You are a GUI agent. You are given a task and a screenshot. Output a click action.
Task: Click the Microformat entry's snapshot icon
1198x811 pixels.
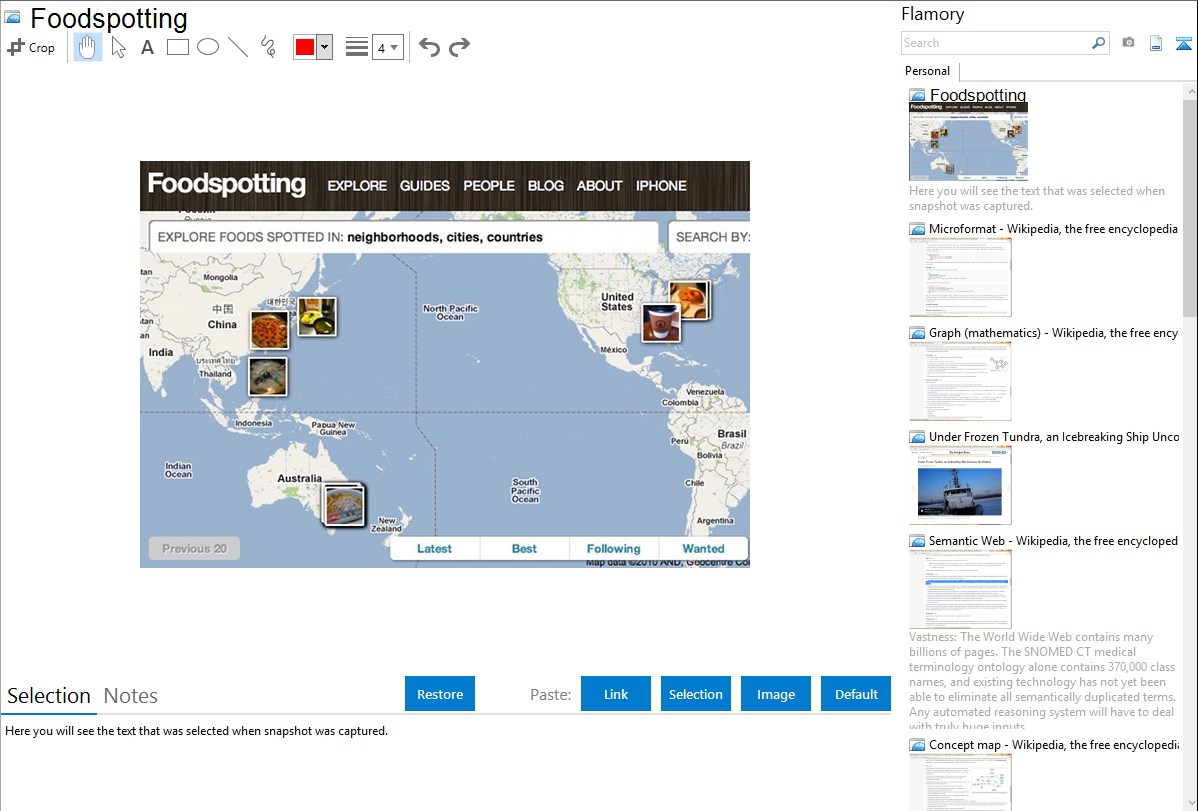pyautogui.click(x=917, y=229)
